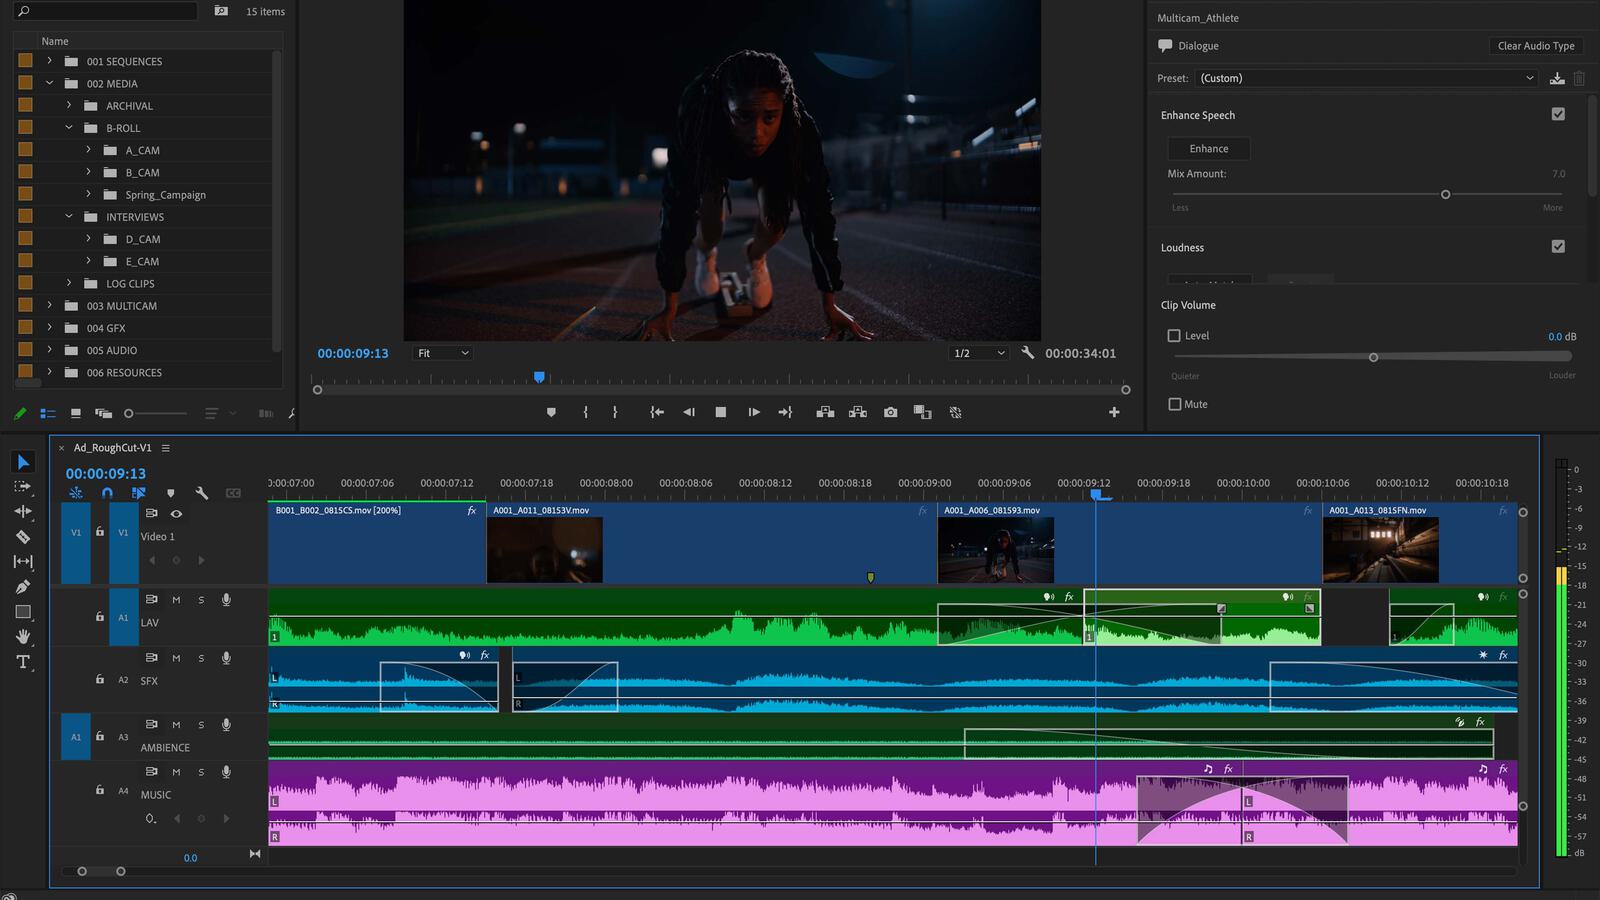This screenshot has height=900, width=1600.
Task: Click the Clear Audio Type button
Action: (1535, 46)
